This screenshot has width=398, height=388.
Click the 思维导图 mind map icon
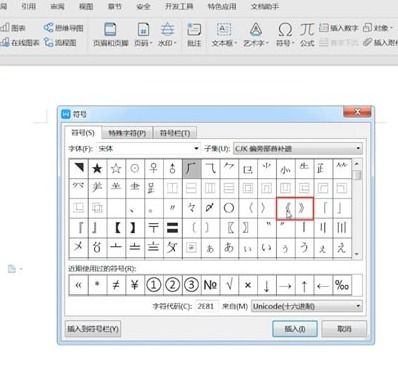pos(48,28)
